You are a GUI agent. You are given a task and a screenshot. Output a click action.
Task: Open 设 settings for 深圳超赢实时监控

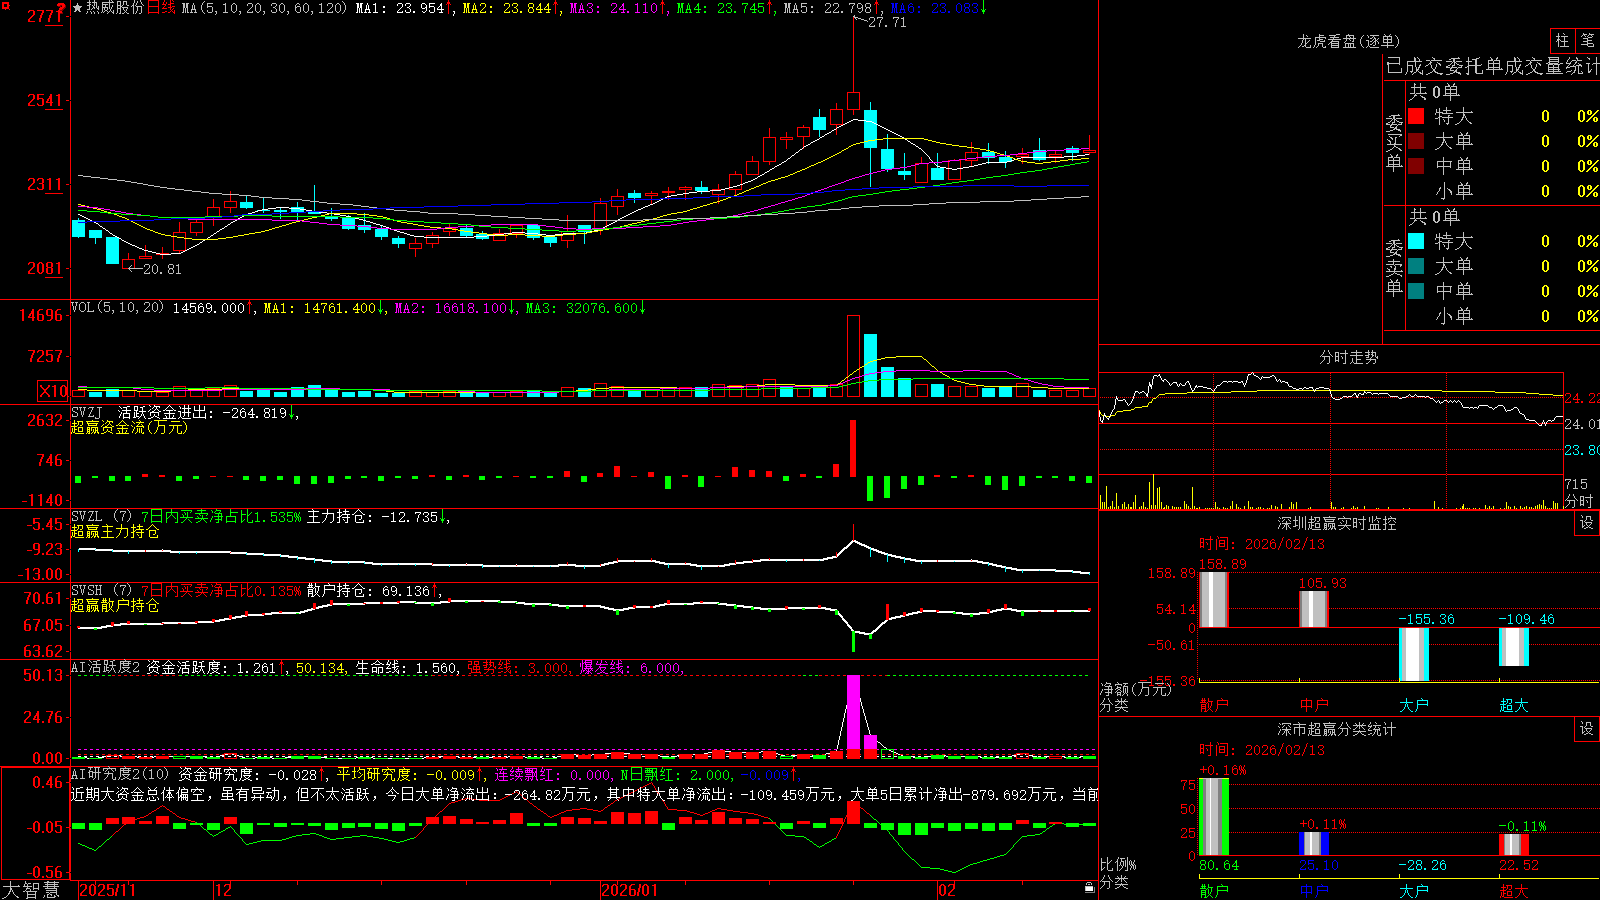point(1587,523)
